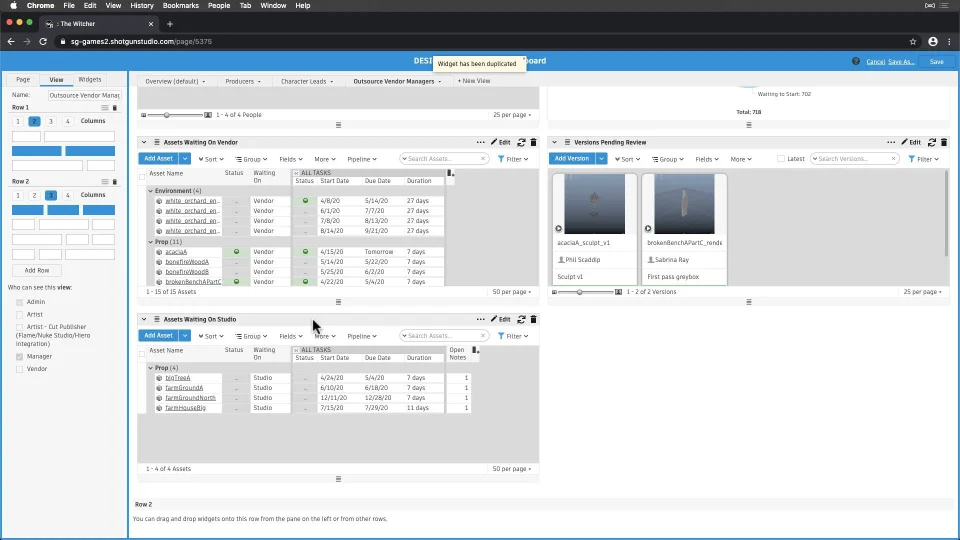Refresh the Versions Pending Review widget
This screenshot has width=960, height=540.
(x=932, y=143)
